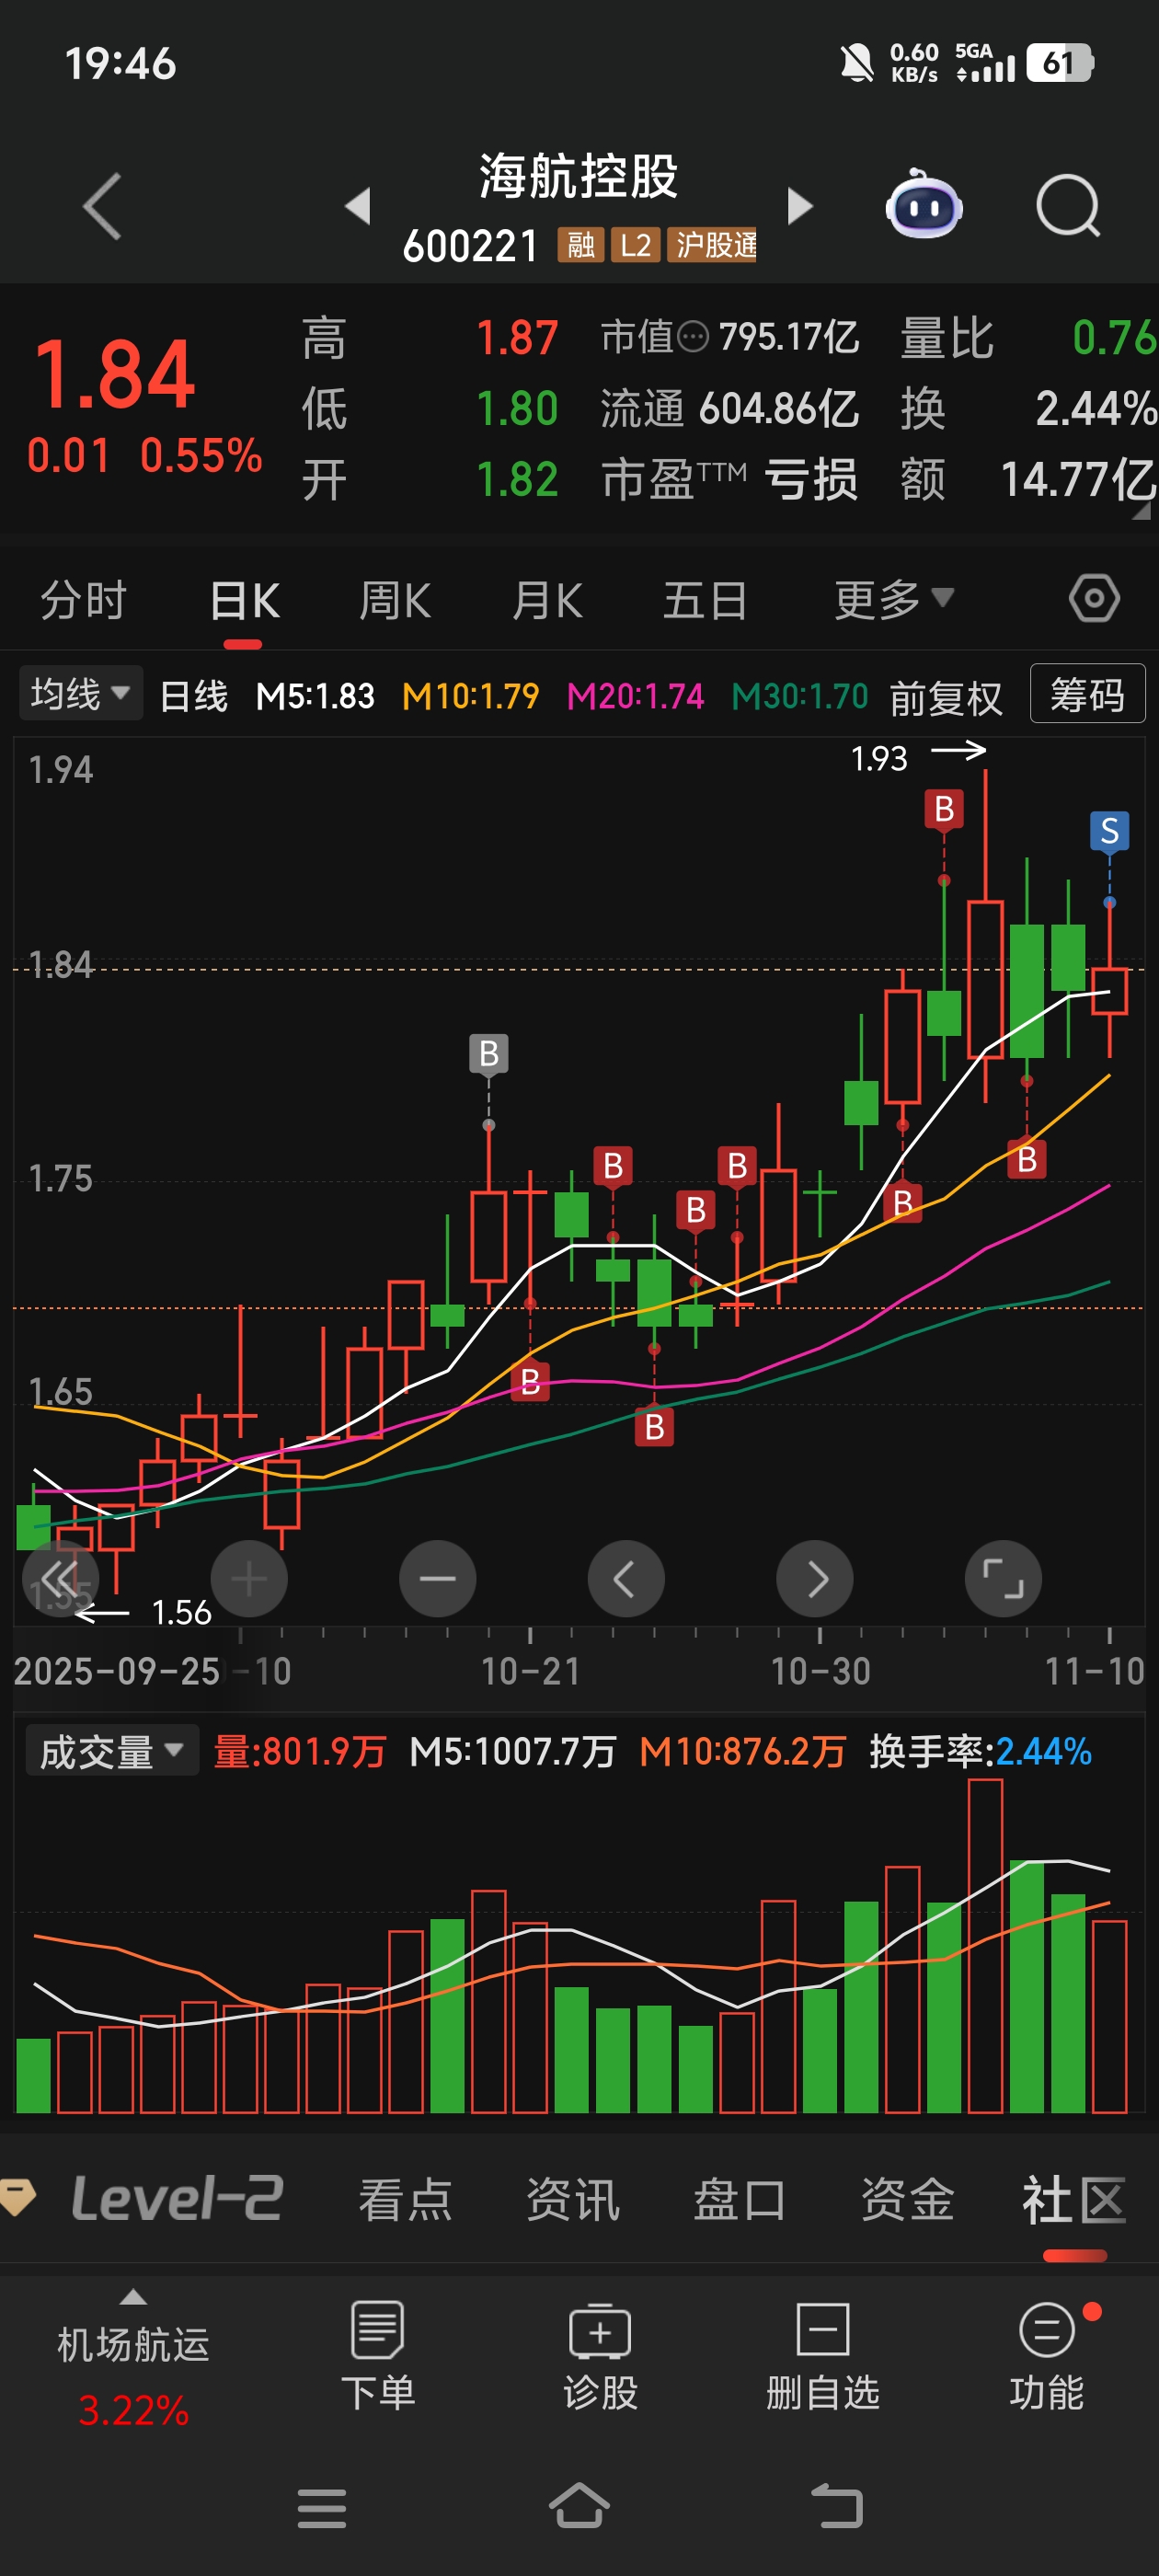Tap the last volume bar in the volume chart
1159x2576 pixels.
coord(1109,2016)
